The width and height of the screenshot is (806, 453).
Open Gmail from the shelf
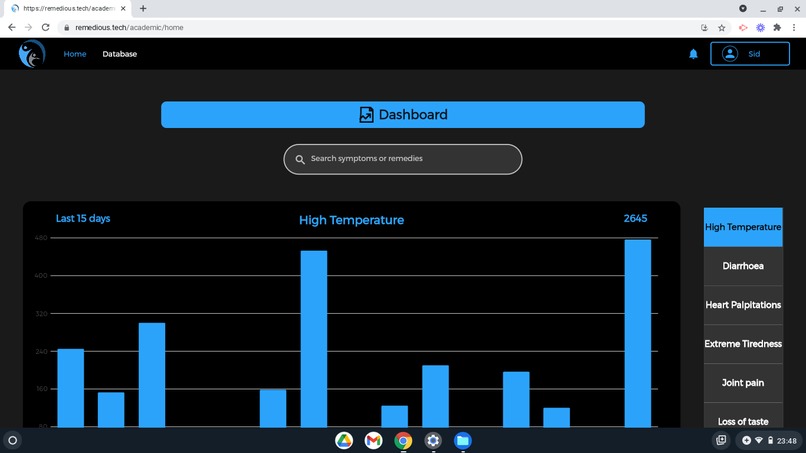coord(373,441)
